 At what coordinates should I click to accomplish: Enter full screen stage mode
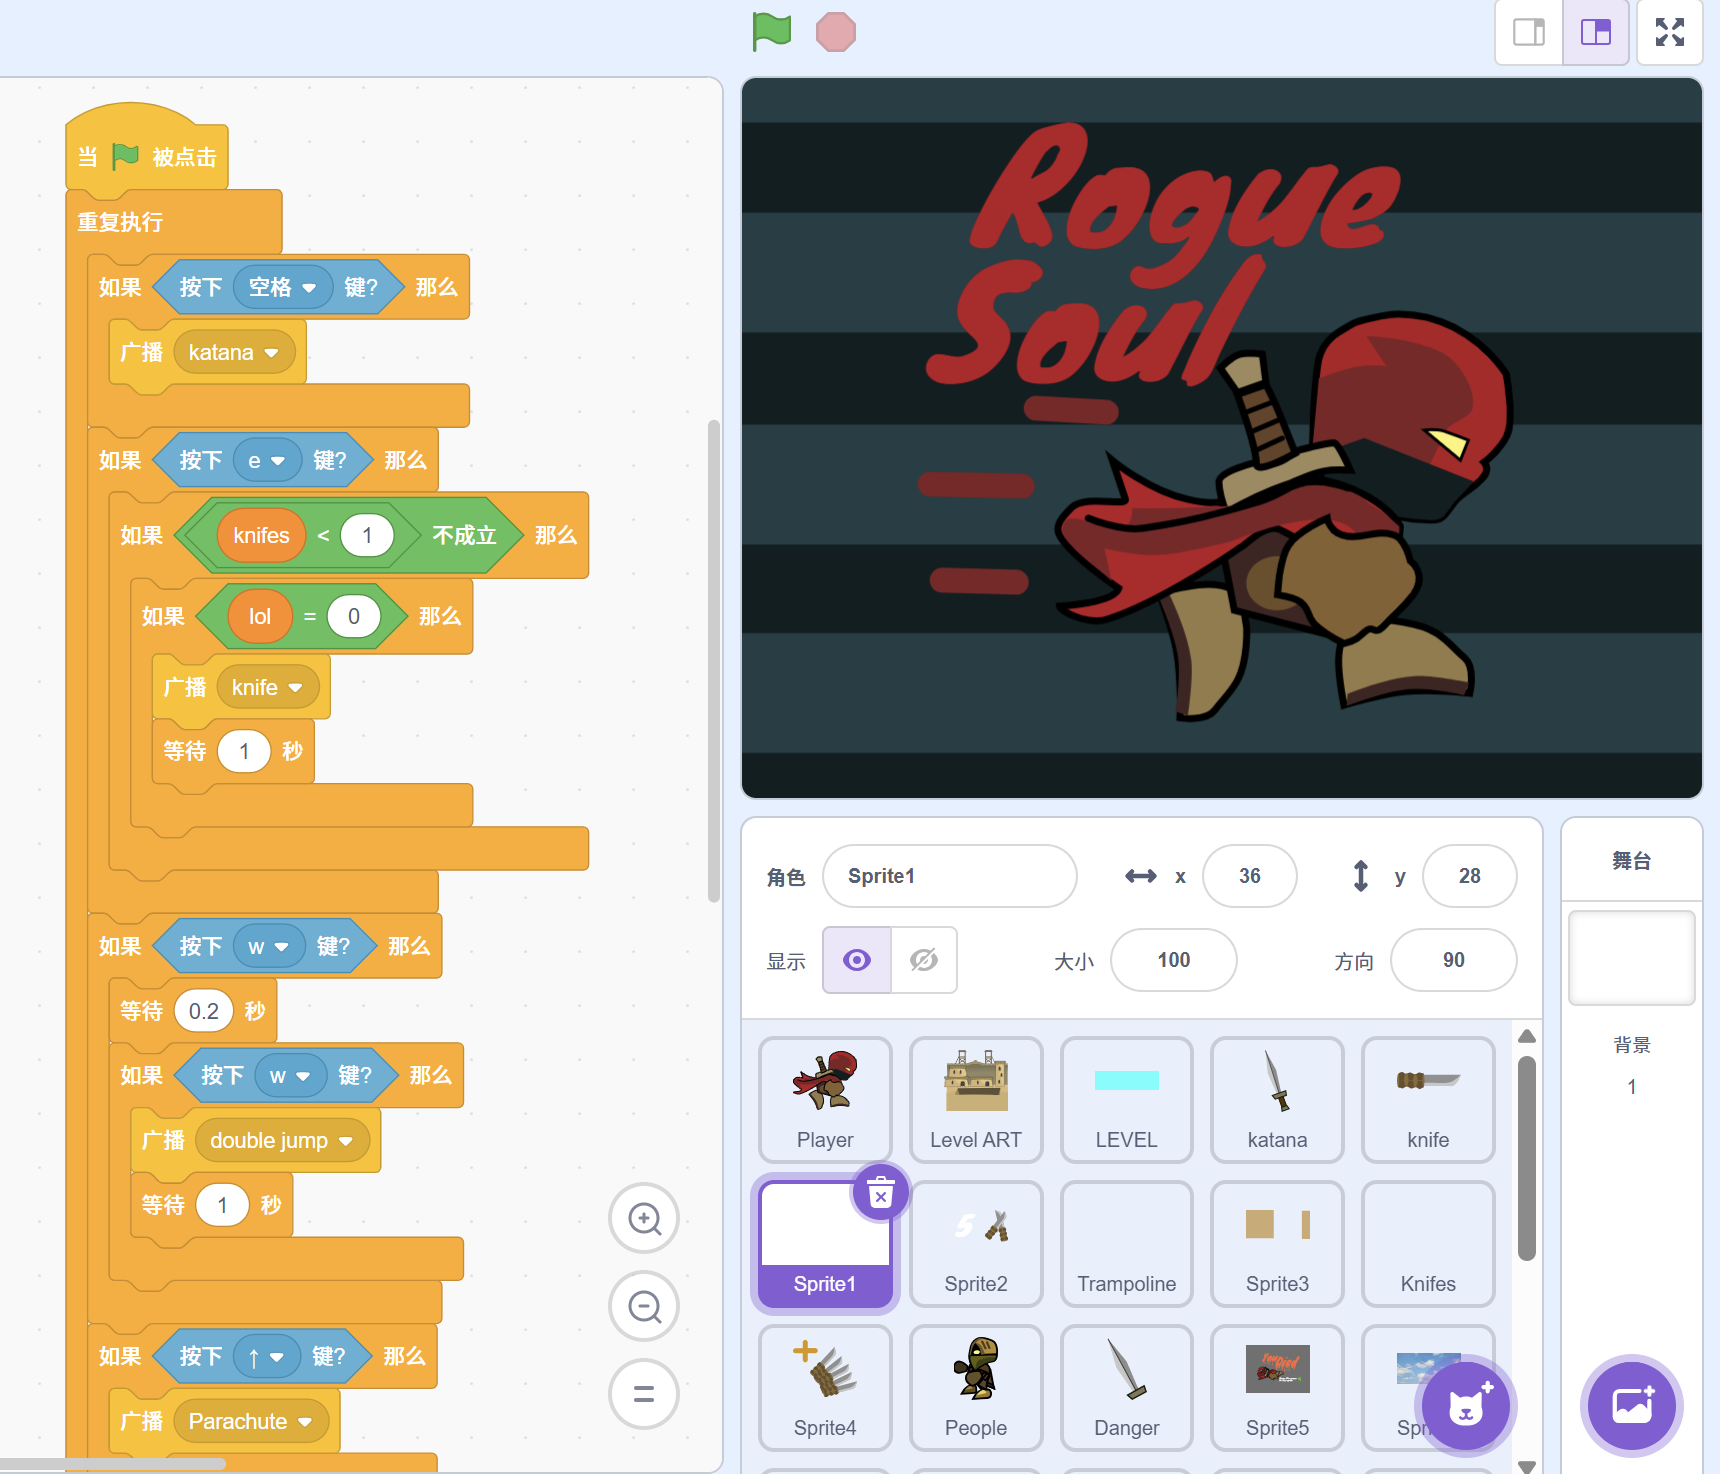coord(1669,32)
